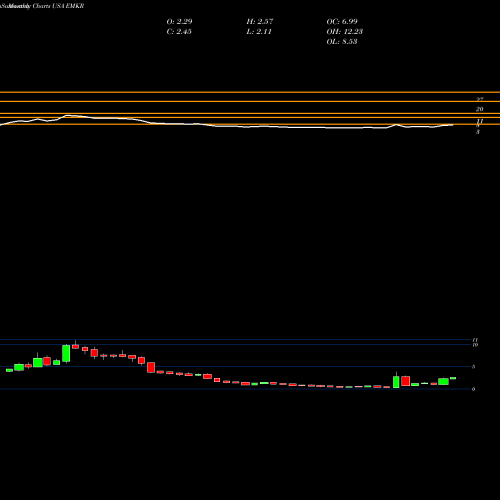Image resolution: width=500 pixels, height=500 pixels.
Task: Select the 'OC: 6.99' reading
Action: (342, 21)
